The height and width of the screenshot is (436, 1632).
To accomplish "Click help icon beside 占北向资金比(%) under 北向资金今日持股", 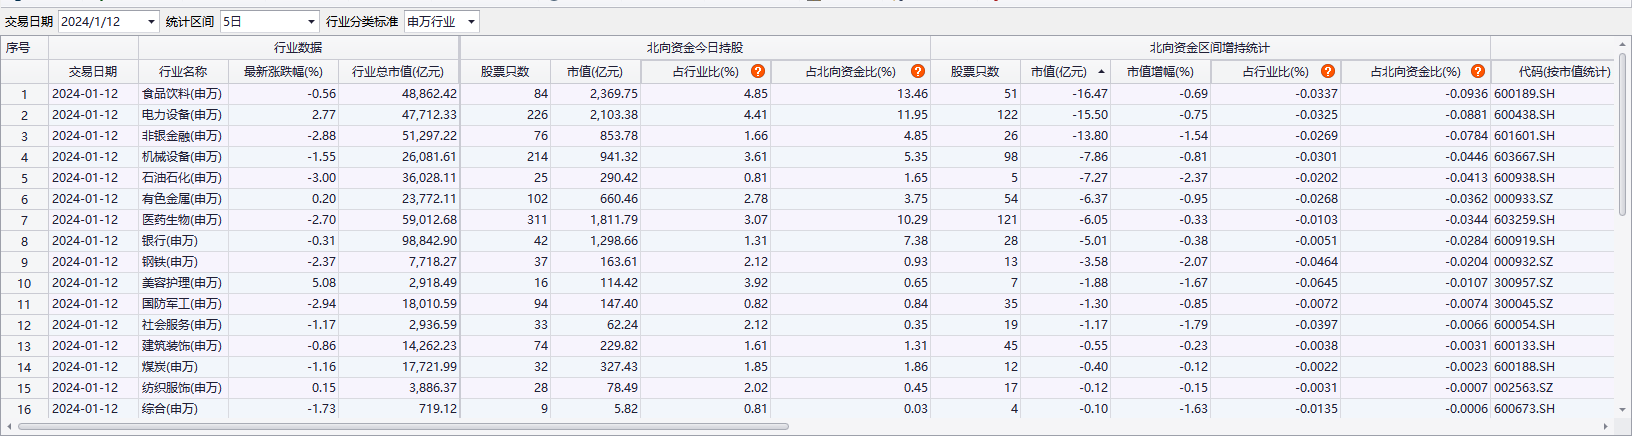I will 917,71.
